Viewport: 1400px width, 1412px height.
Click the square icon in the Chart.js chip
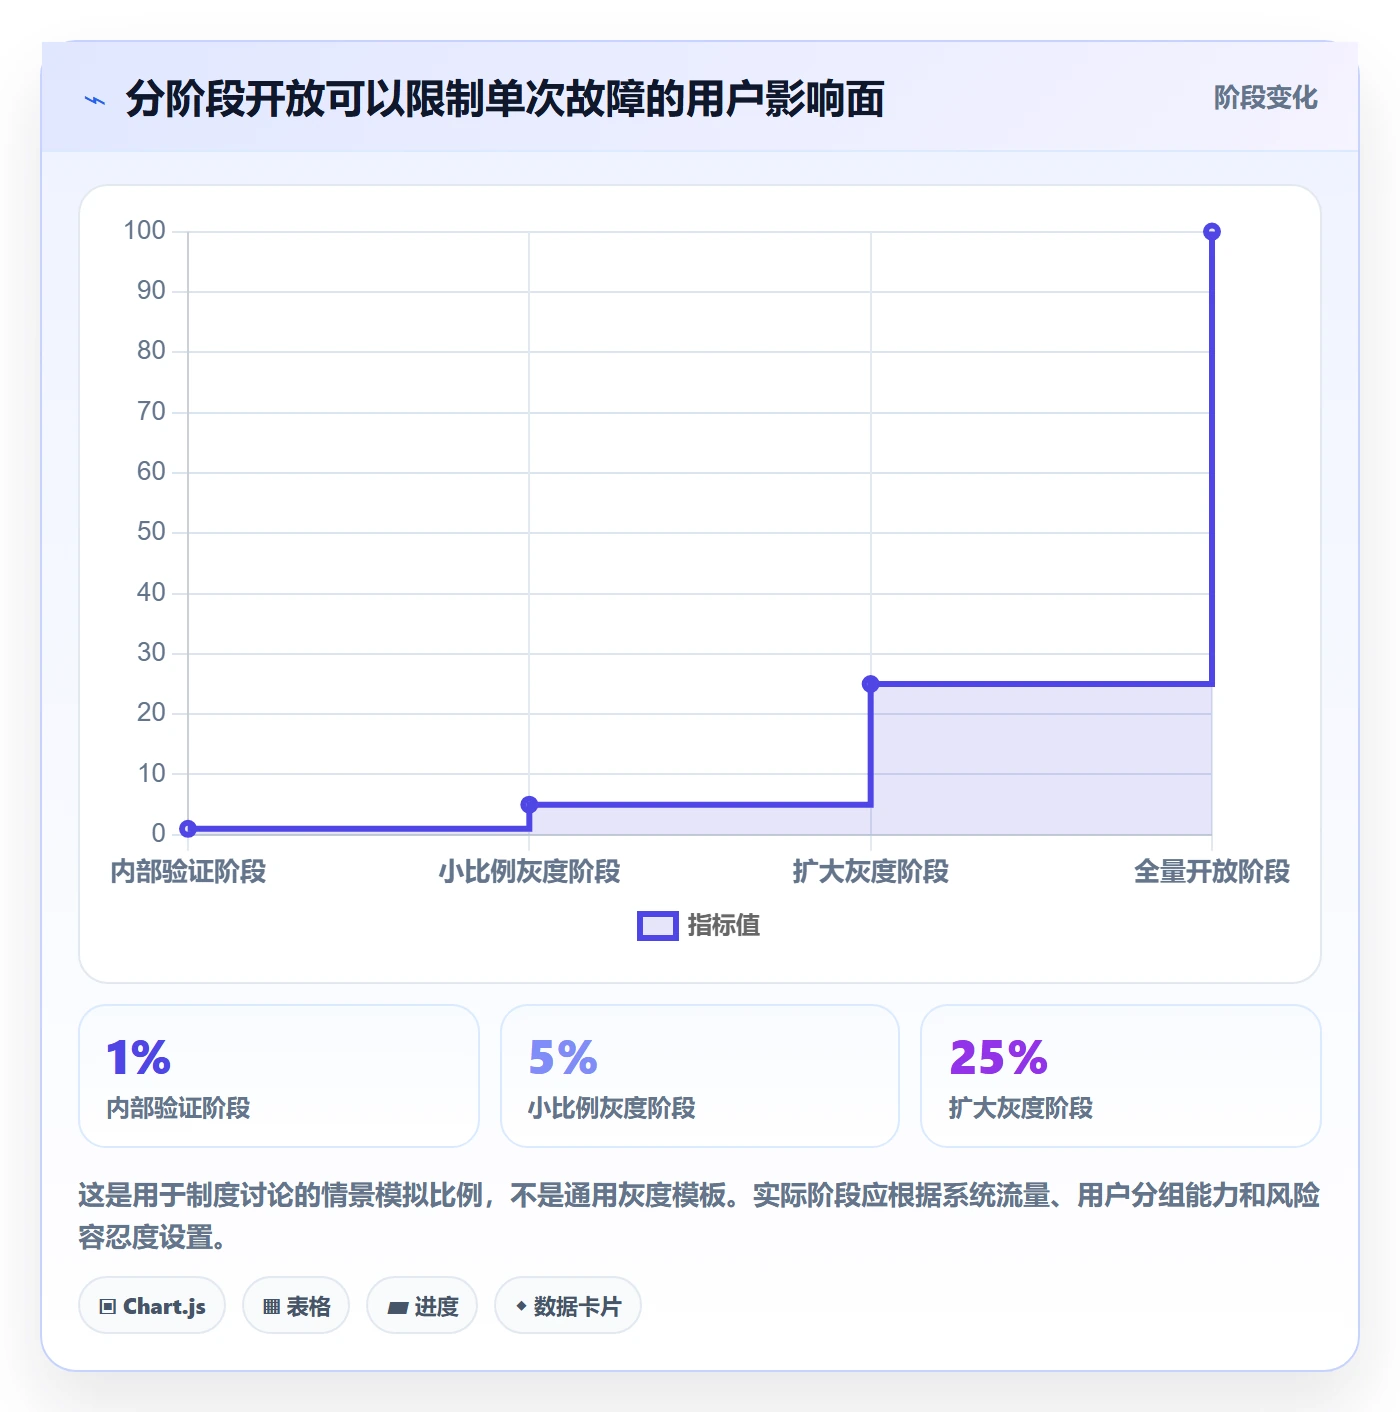[108, 1307]
